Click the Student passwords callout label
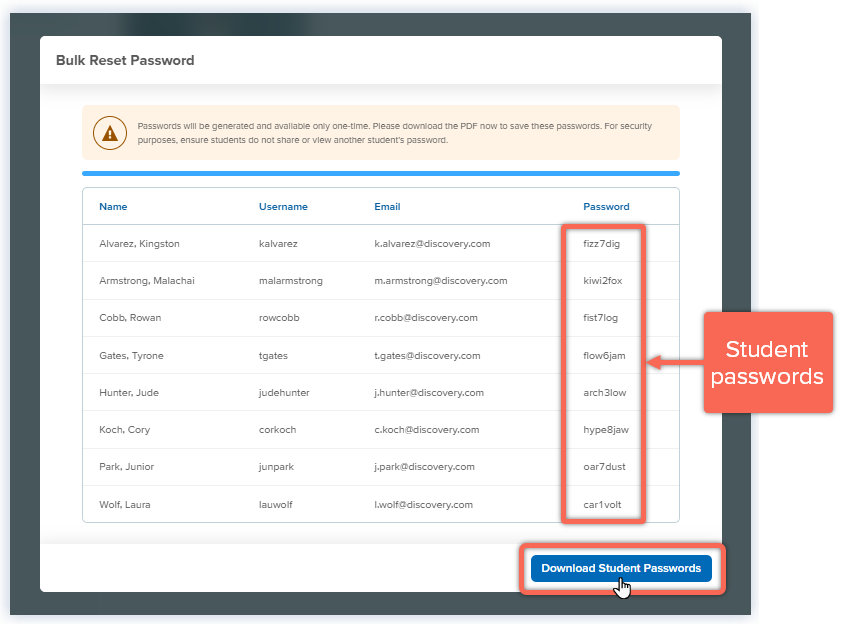The image size is (842, 624). click(768, 362)
